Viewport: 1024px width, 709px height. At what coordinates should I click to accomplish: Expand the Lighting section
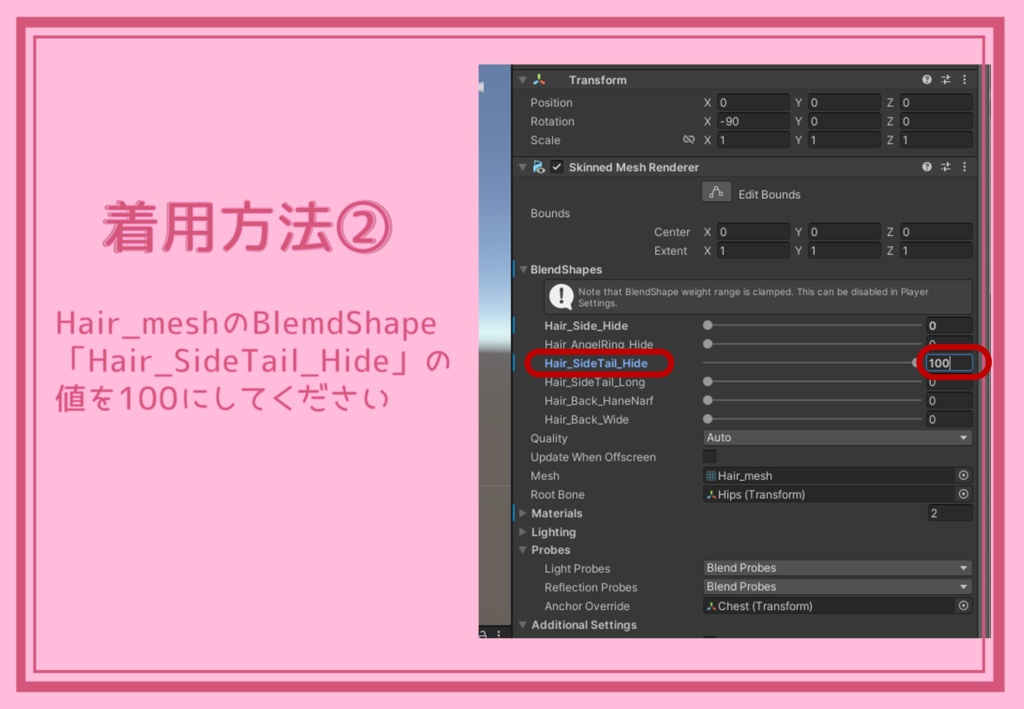pyautogui.click(x=522, y=532)
